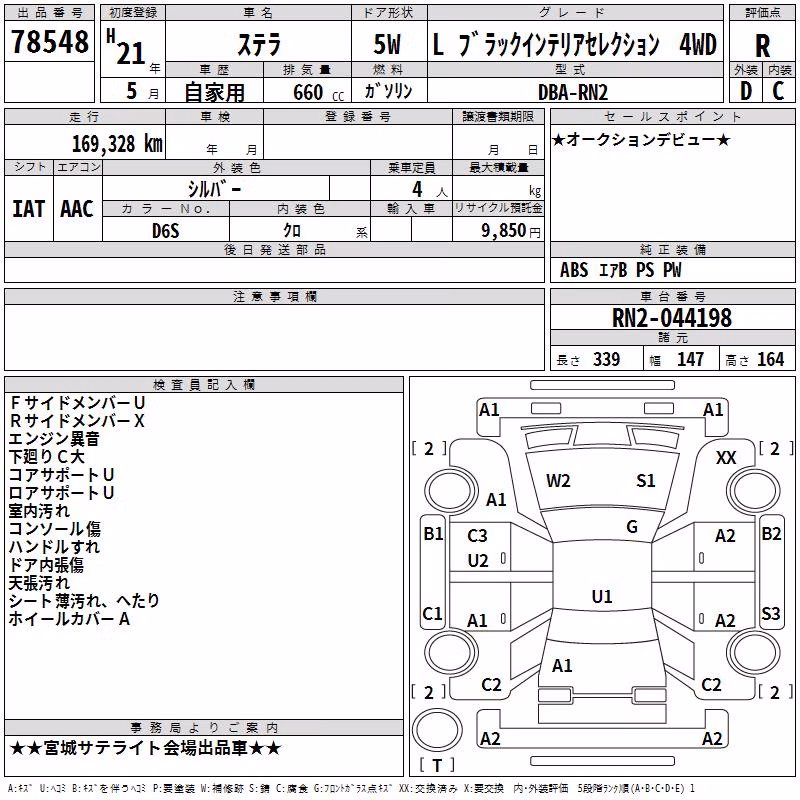Click U2 mark on the door

[478, 561]
